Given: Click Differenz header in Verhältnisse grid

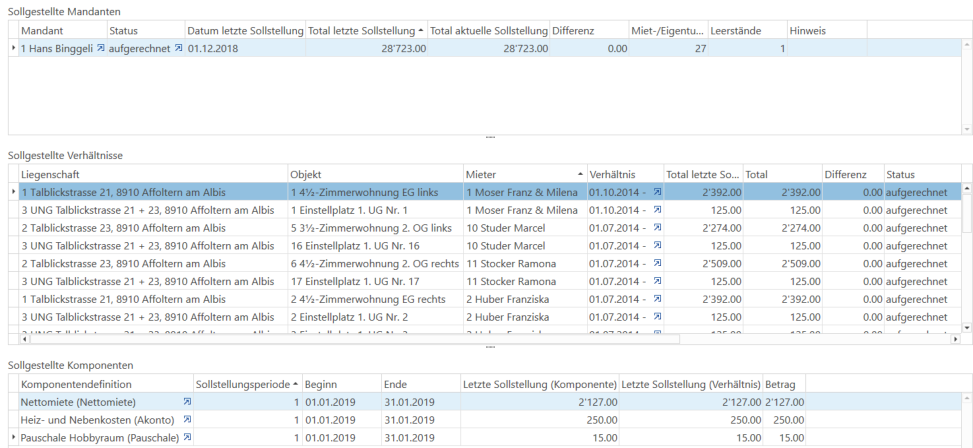Looking at the screenshot, I should [x=853, y=174].
